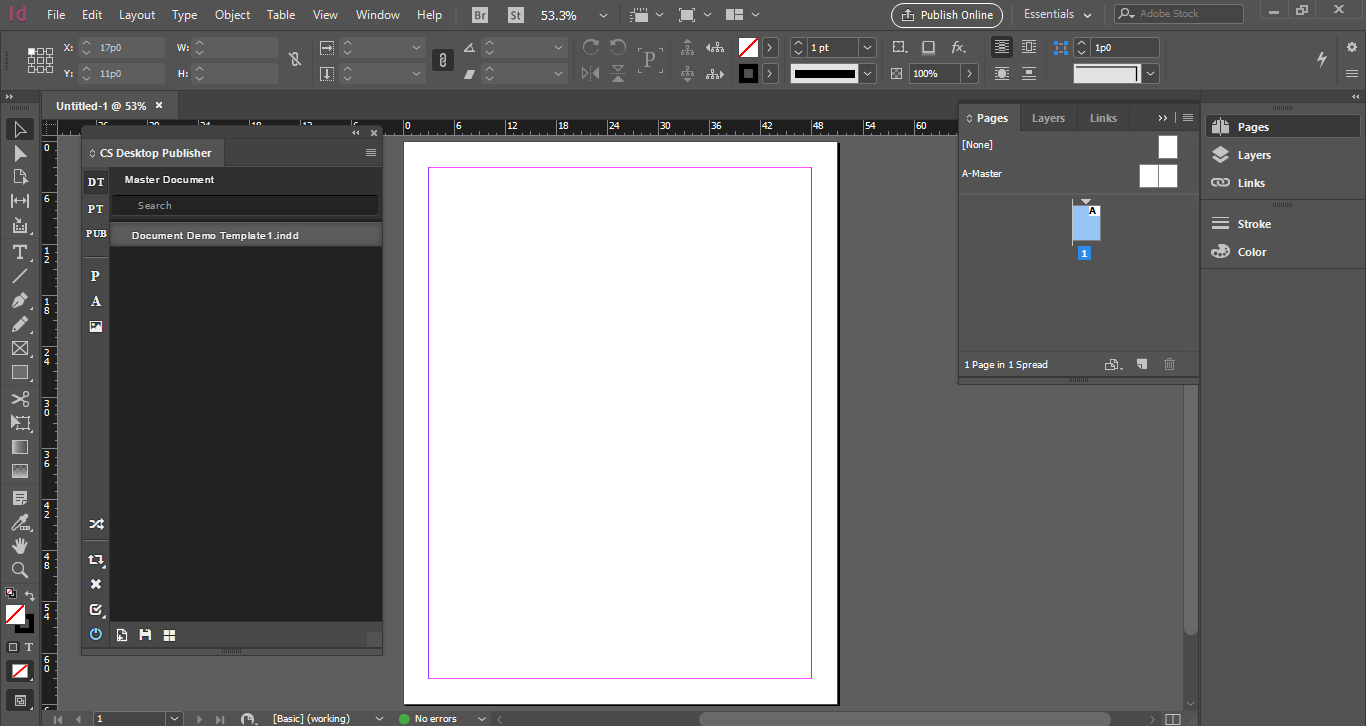
Task: Open preflight No errors menu arrow
Action: [482, 719]
